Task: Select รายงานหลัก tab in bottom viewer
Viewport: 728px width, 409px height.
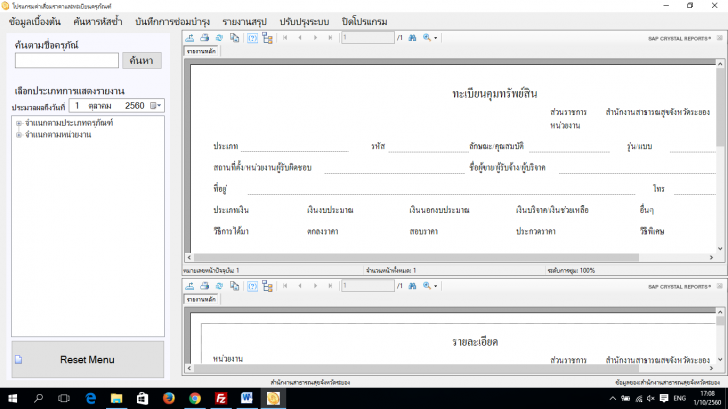Action: click(x=201, y=299)
